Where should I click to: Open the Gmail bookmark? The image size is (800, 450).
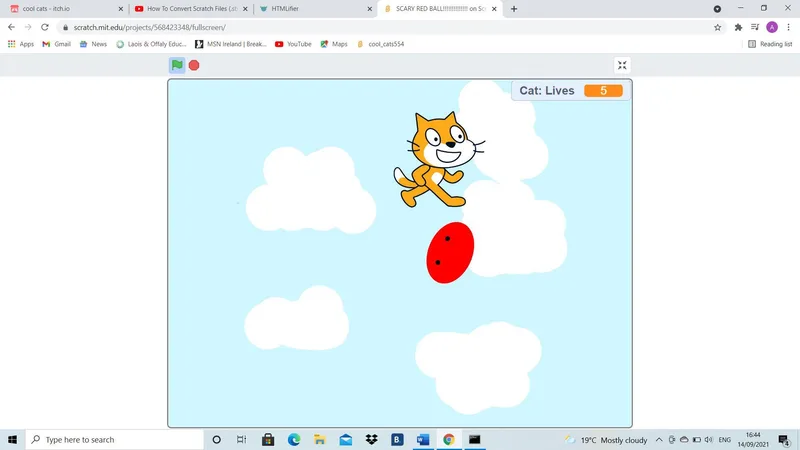coord(57,44)
